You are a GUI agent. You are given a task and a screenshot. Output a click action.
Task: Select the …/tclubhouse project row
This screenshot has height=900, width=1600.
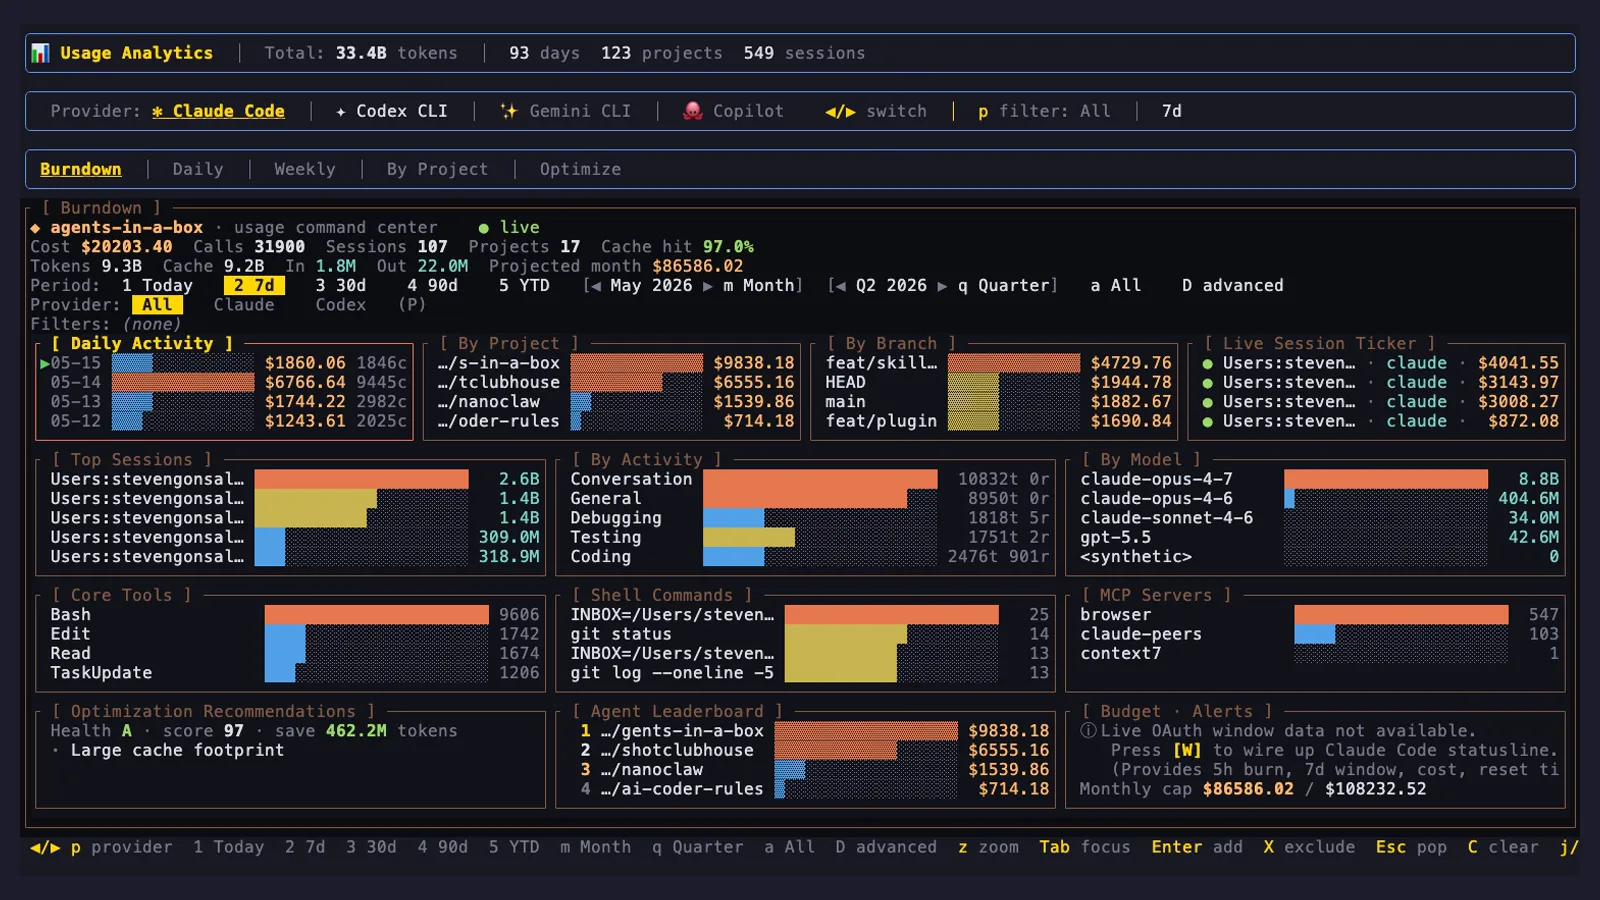(616, 383)
